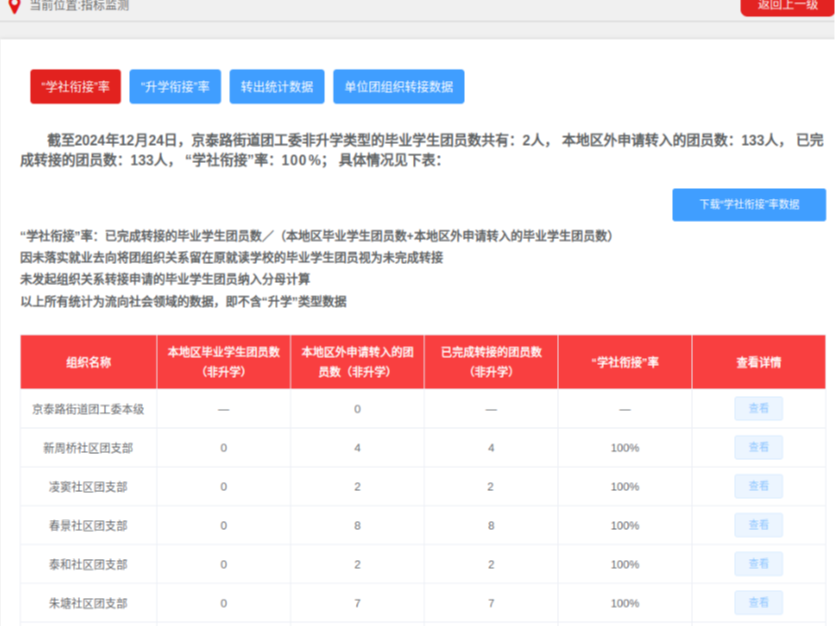Click the red location pin icon
Image resolution: width=835 pixels, height=626 pixels.
click(x=15, y=6)
